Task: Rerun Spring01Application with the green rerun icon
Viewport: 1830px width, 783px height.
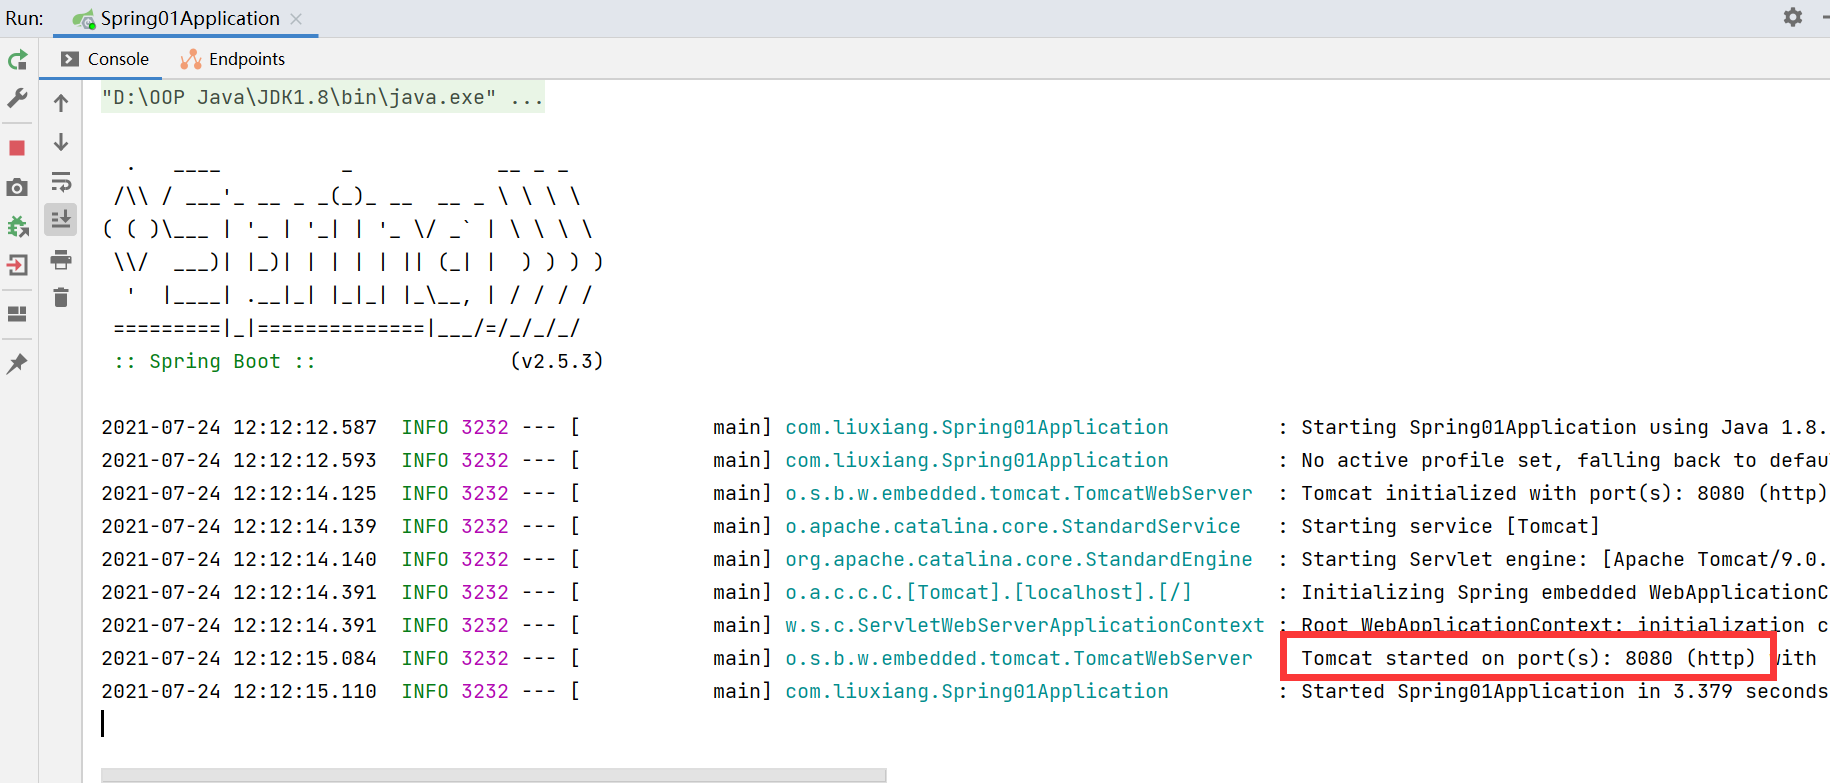Action: pyautogui.click(x=18, y=60)
